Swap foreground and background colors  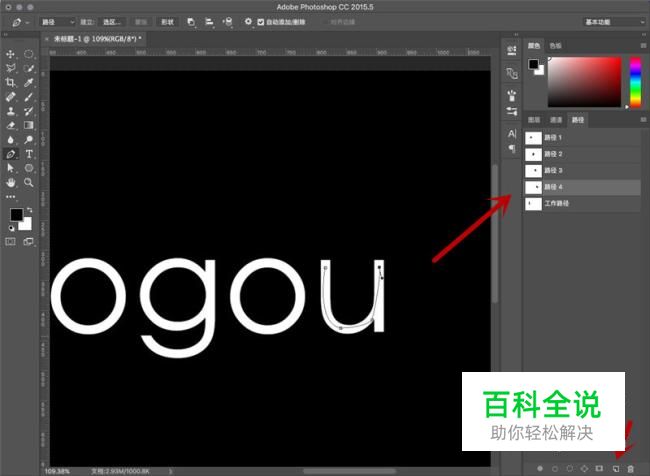coord(29,211)
